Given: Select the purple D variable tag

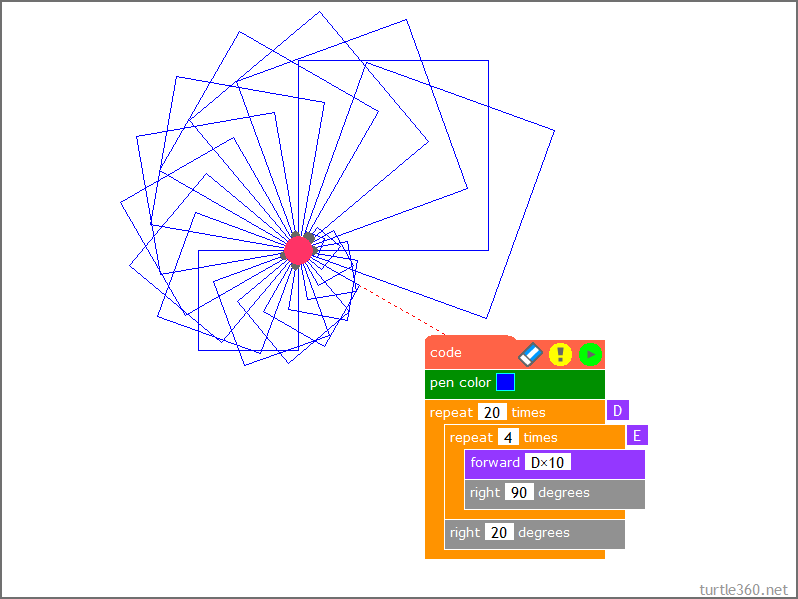Looking at the screenshot, I should pos(617,410).
